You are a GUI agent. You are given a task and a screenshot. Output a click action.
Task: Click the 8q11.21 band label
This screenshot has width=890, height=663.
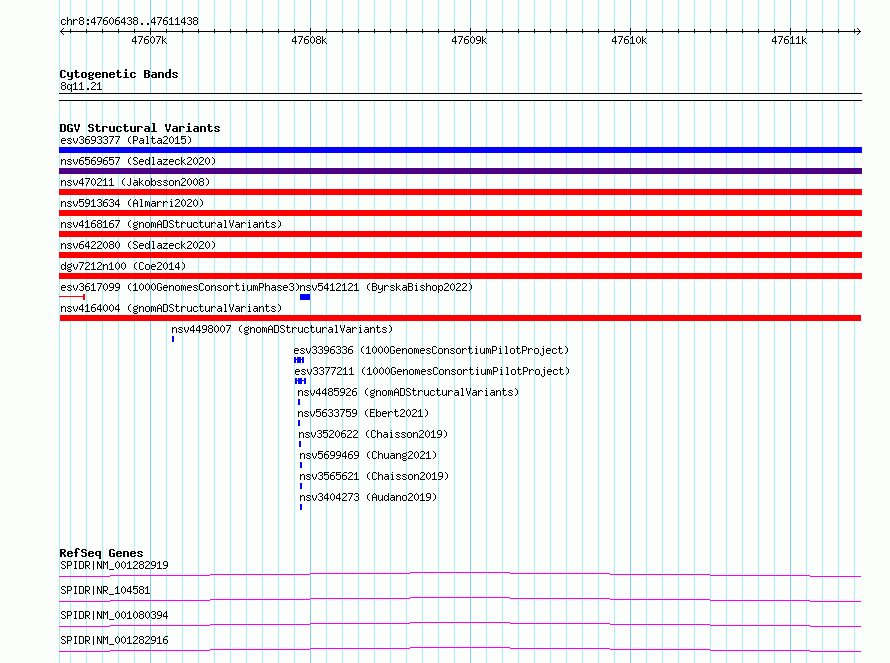(81, 86)
